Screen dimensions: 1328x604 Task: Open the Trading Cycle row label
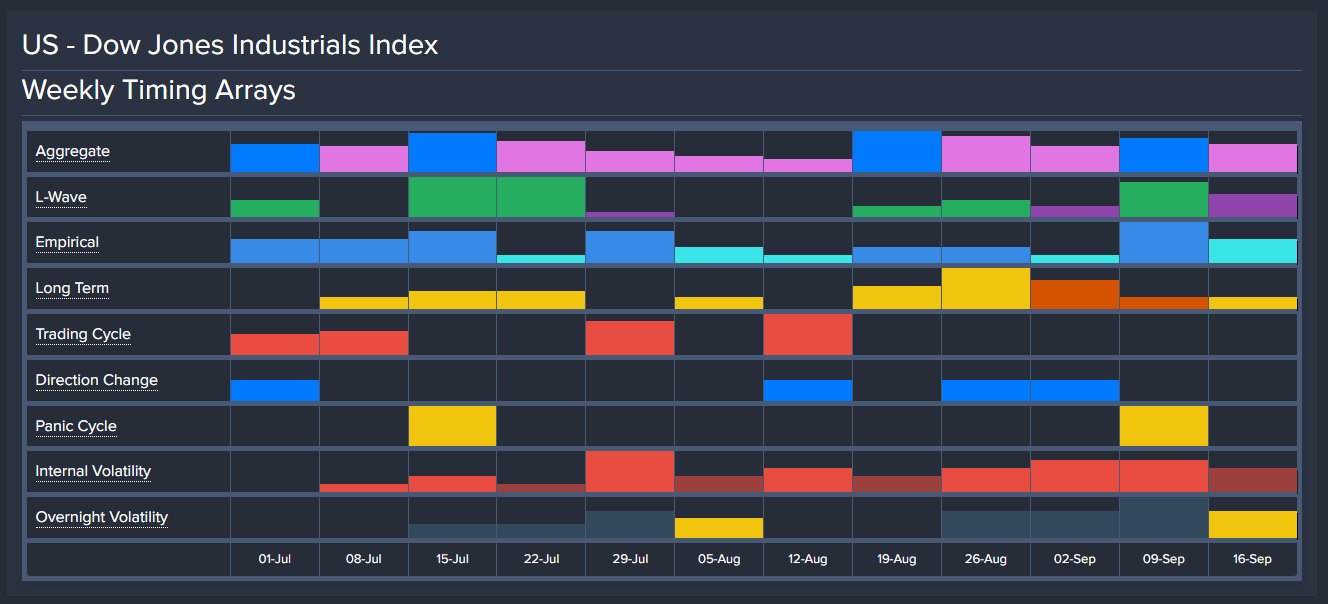(83, 335)
